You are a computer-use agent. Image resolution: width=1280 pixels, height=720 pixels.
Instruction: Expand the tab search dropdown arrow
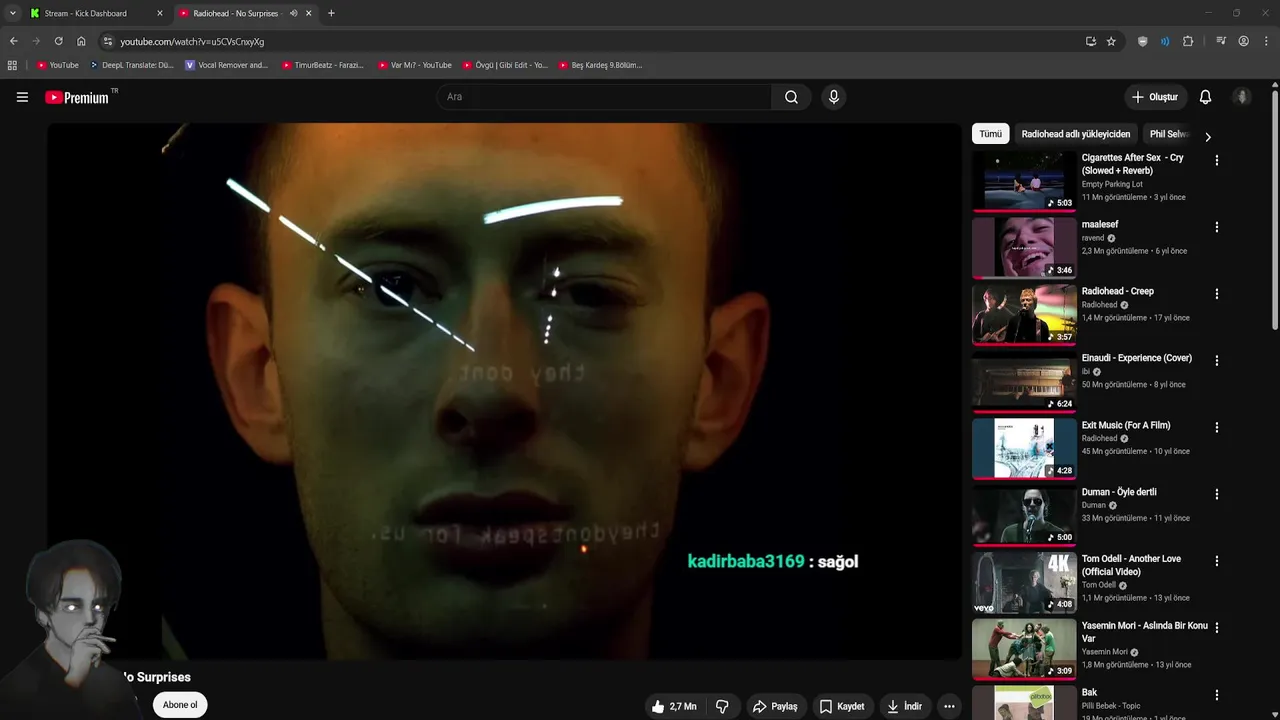pos(12,13)
